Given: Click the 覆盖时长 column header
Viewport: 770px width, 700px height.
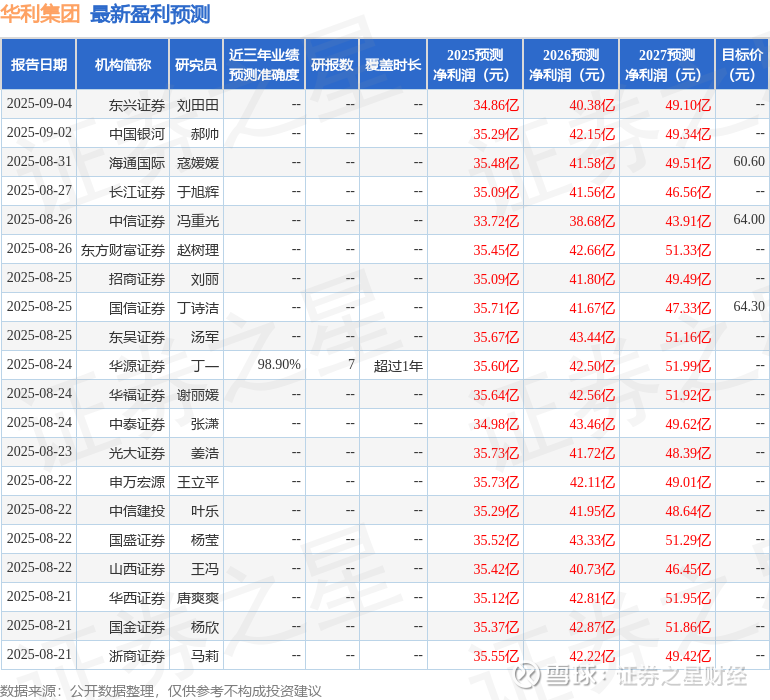Looking at the screenshot, I should pos(393,65).
